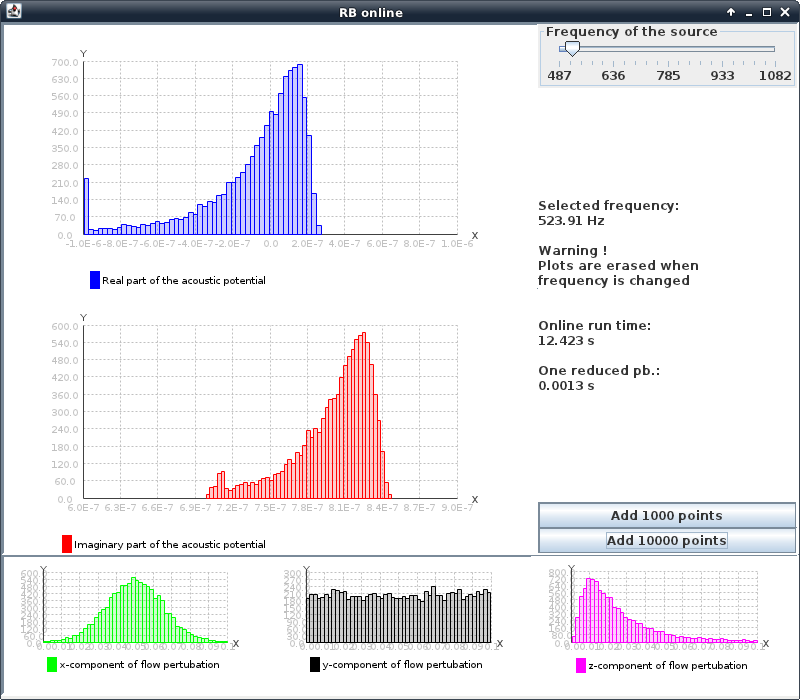This screenshot has width=800, height=700.
Task: Click the blue real part histogram plot
Action: tap(270, 150)
